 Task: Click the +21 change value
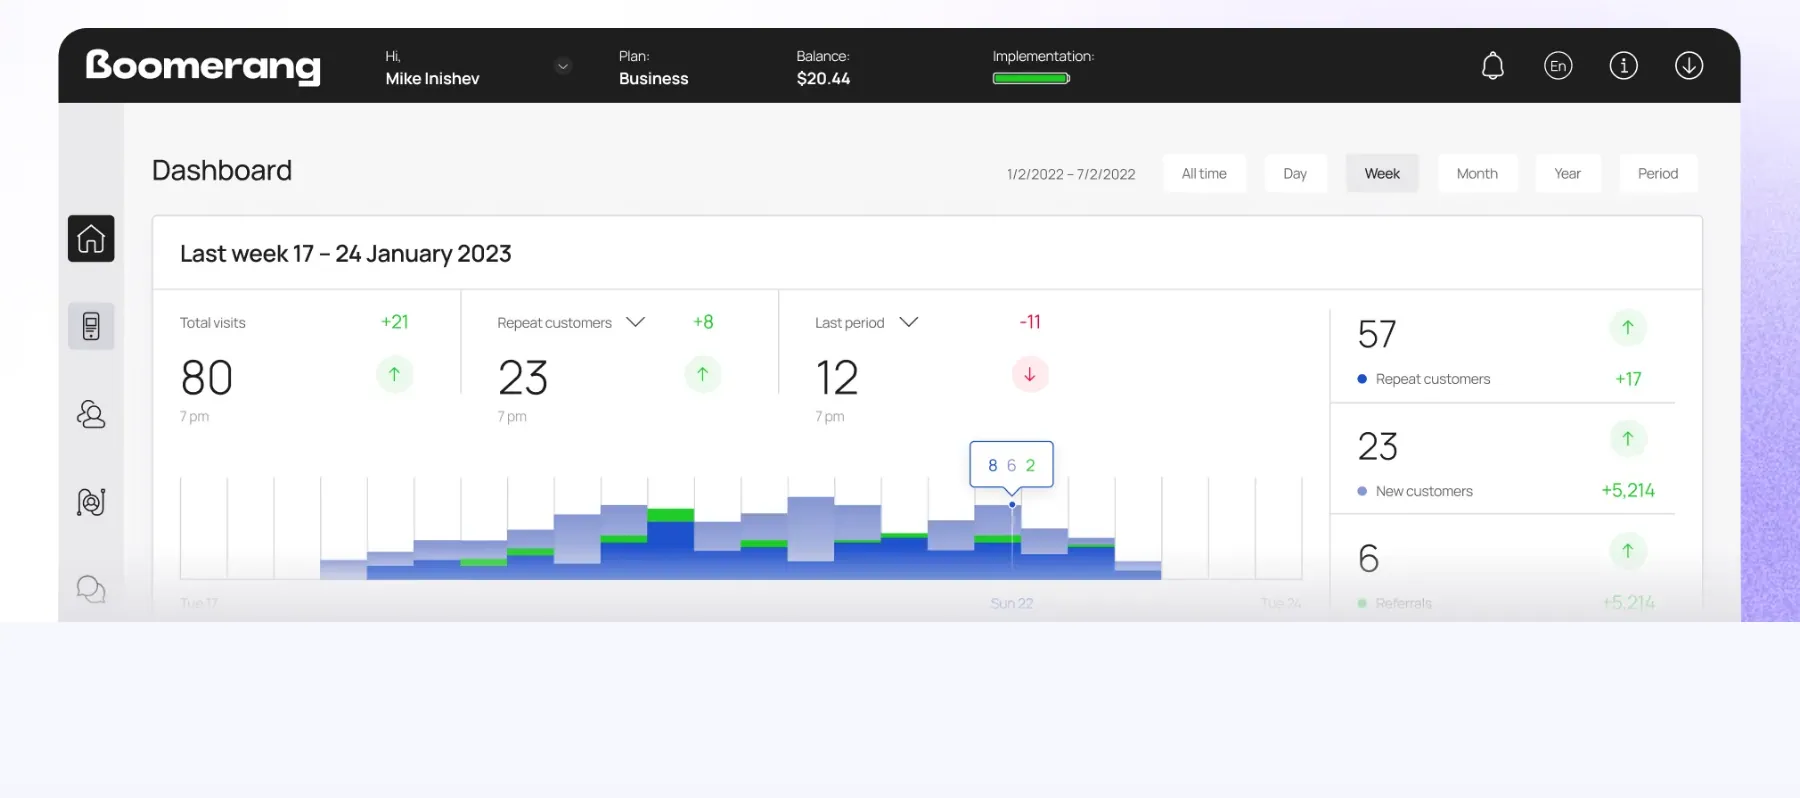[x=395, y=322]
